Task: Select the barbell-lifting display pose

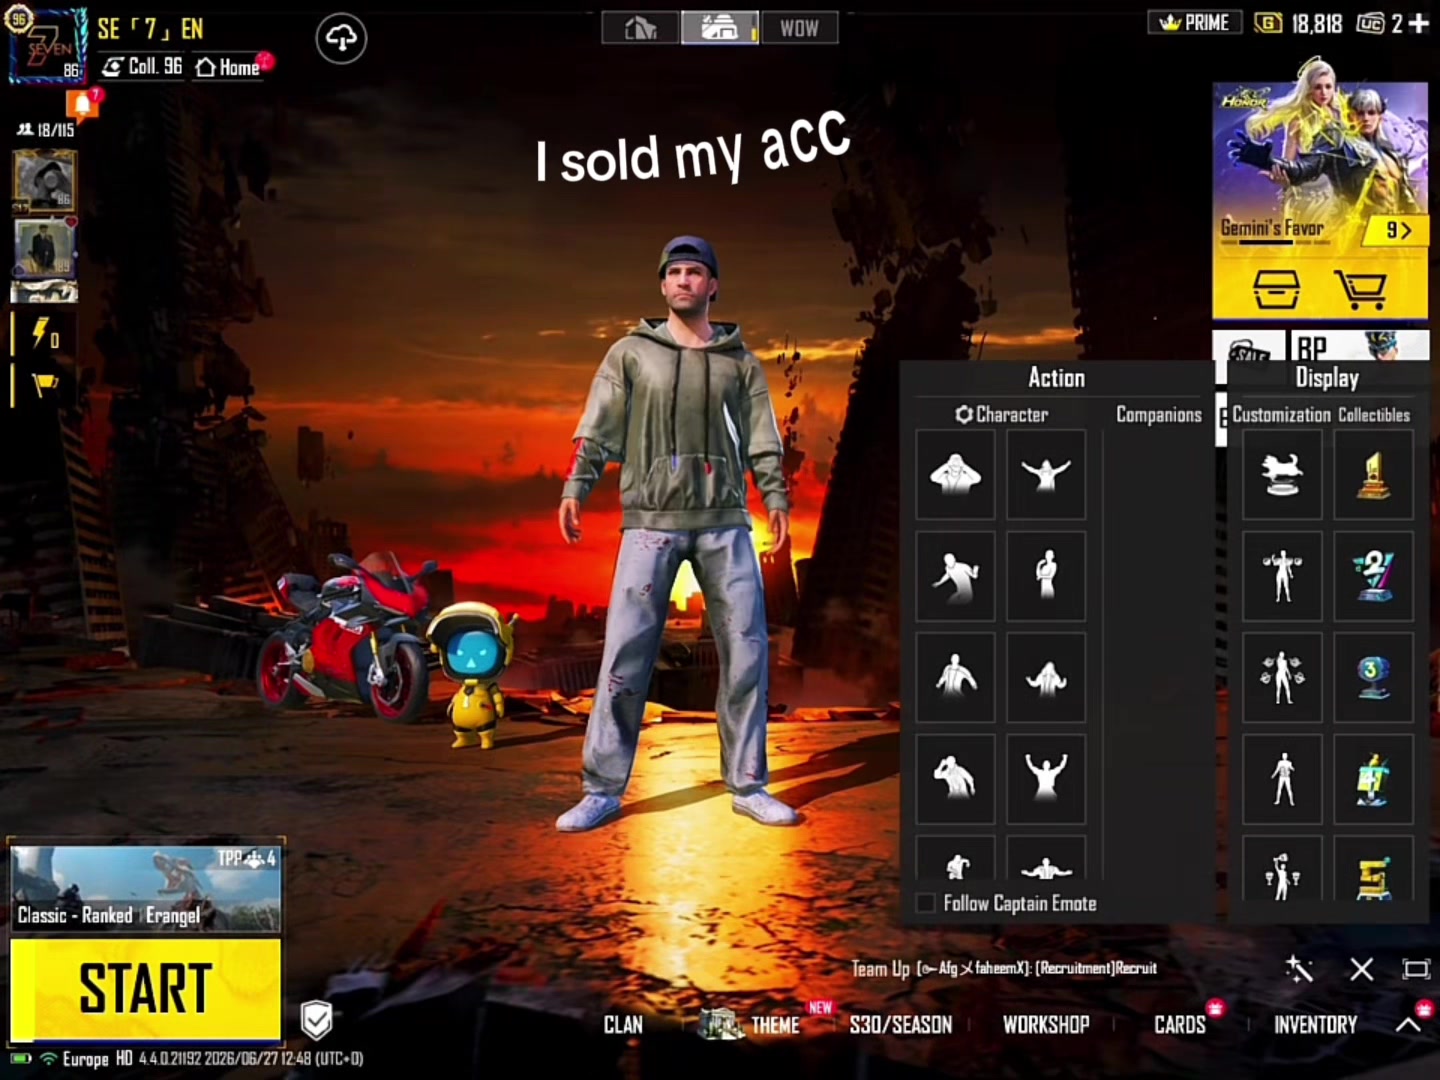Action: [1282, 576]
